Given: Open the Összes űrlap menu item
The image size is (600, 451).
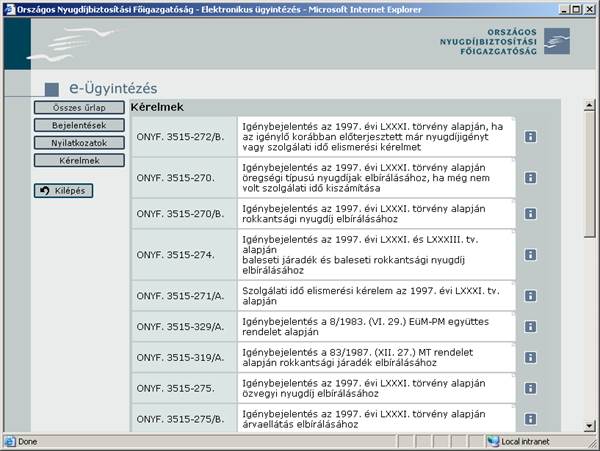Looking at the screenshot, I should (79, 108).
